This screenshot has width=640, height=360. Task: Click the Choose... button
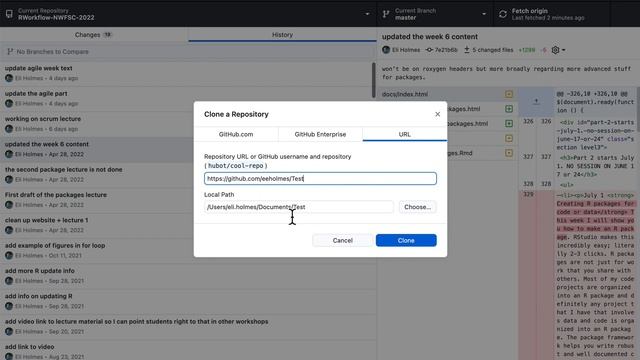(417, 207)
